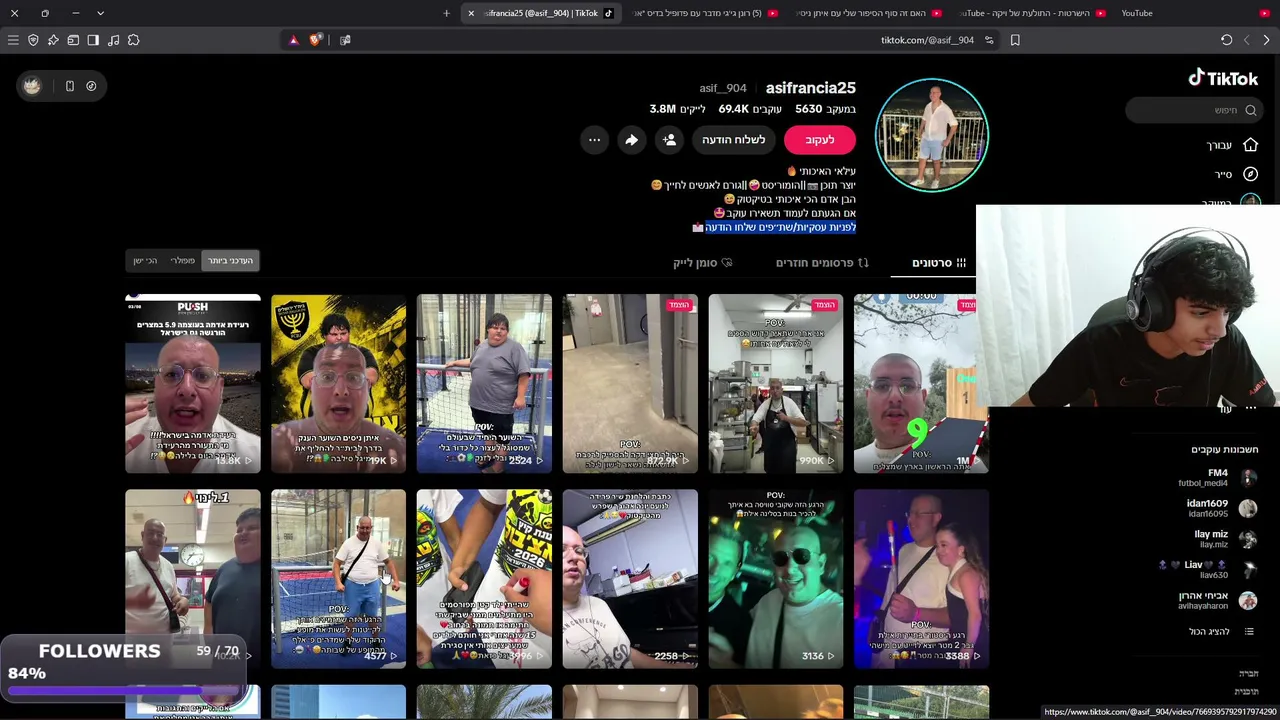Image resolution: width=1280 pixels, height=720 pixels.
Task: Open the browser hamburger menu
Action: click(x=13, y=40)
